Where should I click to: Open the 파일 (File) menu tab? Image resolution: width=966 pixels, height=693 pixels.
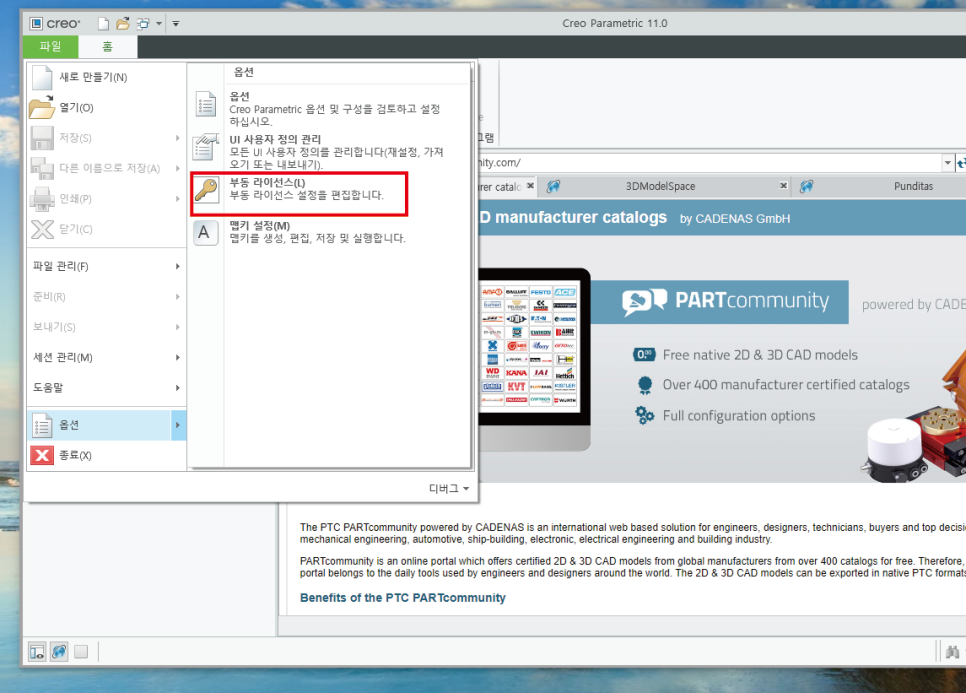[51, 47]
